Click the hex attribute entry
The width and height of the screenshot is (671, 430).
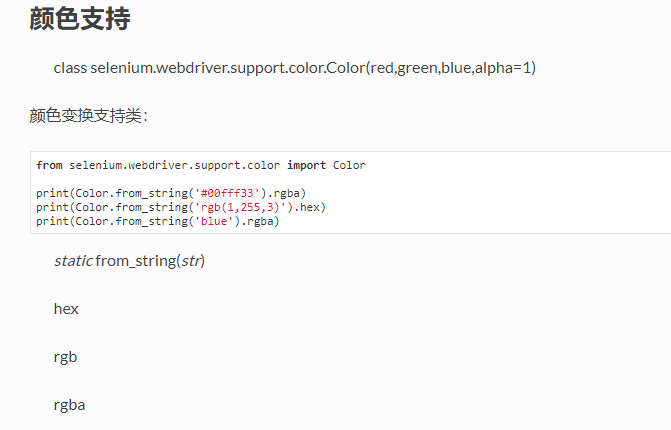pyautogui.click(x=66, y=308)
